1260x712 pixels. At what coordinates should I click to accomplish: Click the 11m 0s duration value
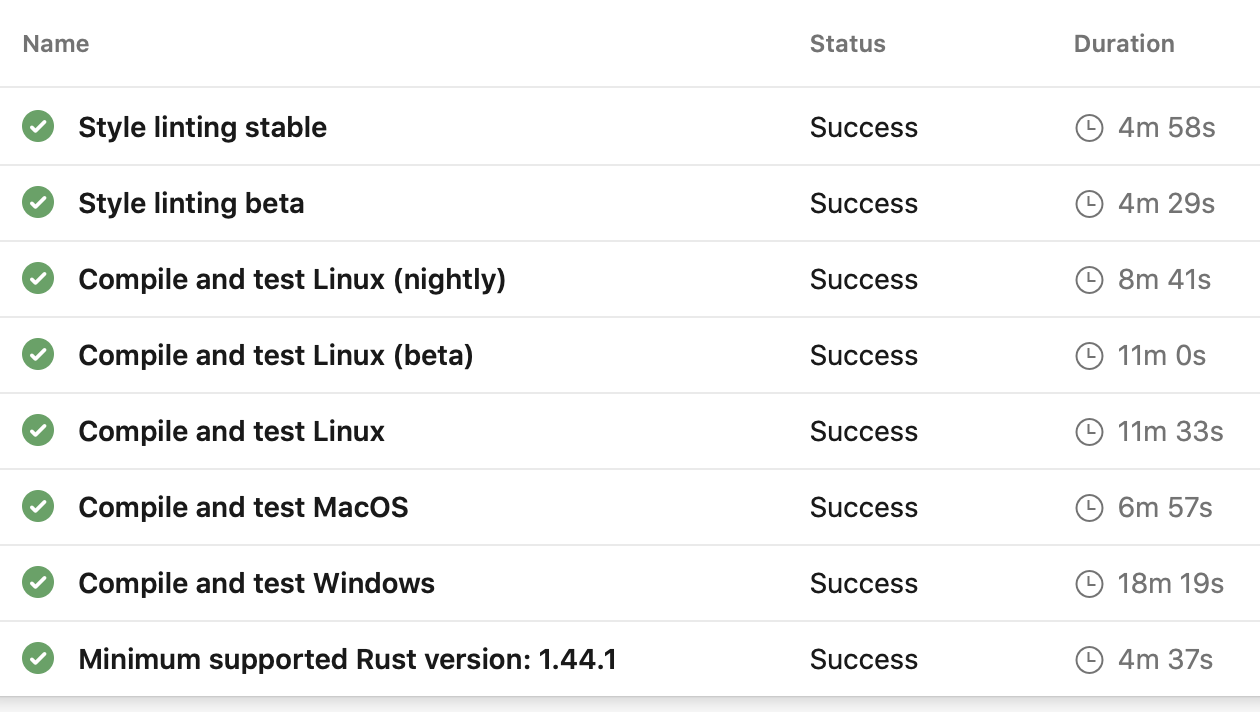pyautogui.click(x=1162, y=356)
